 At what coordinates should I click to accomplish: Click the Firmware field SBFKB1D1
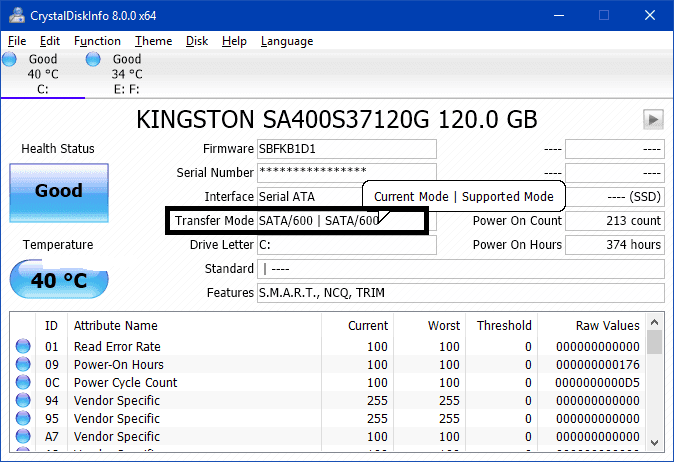346,149
